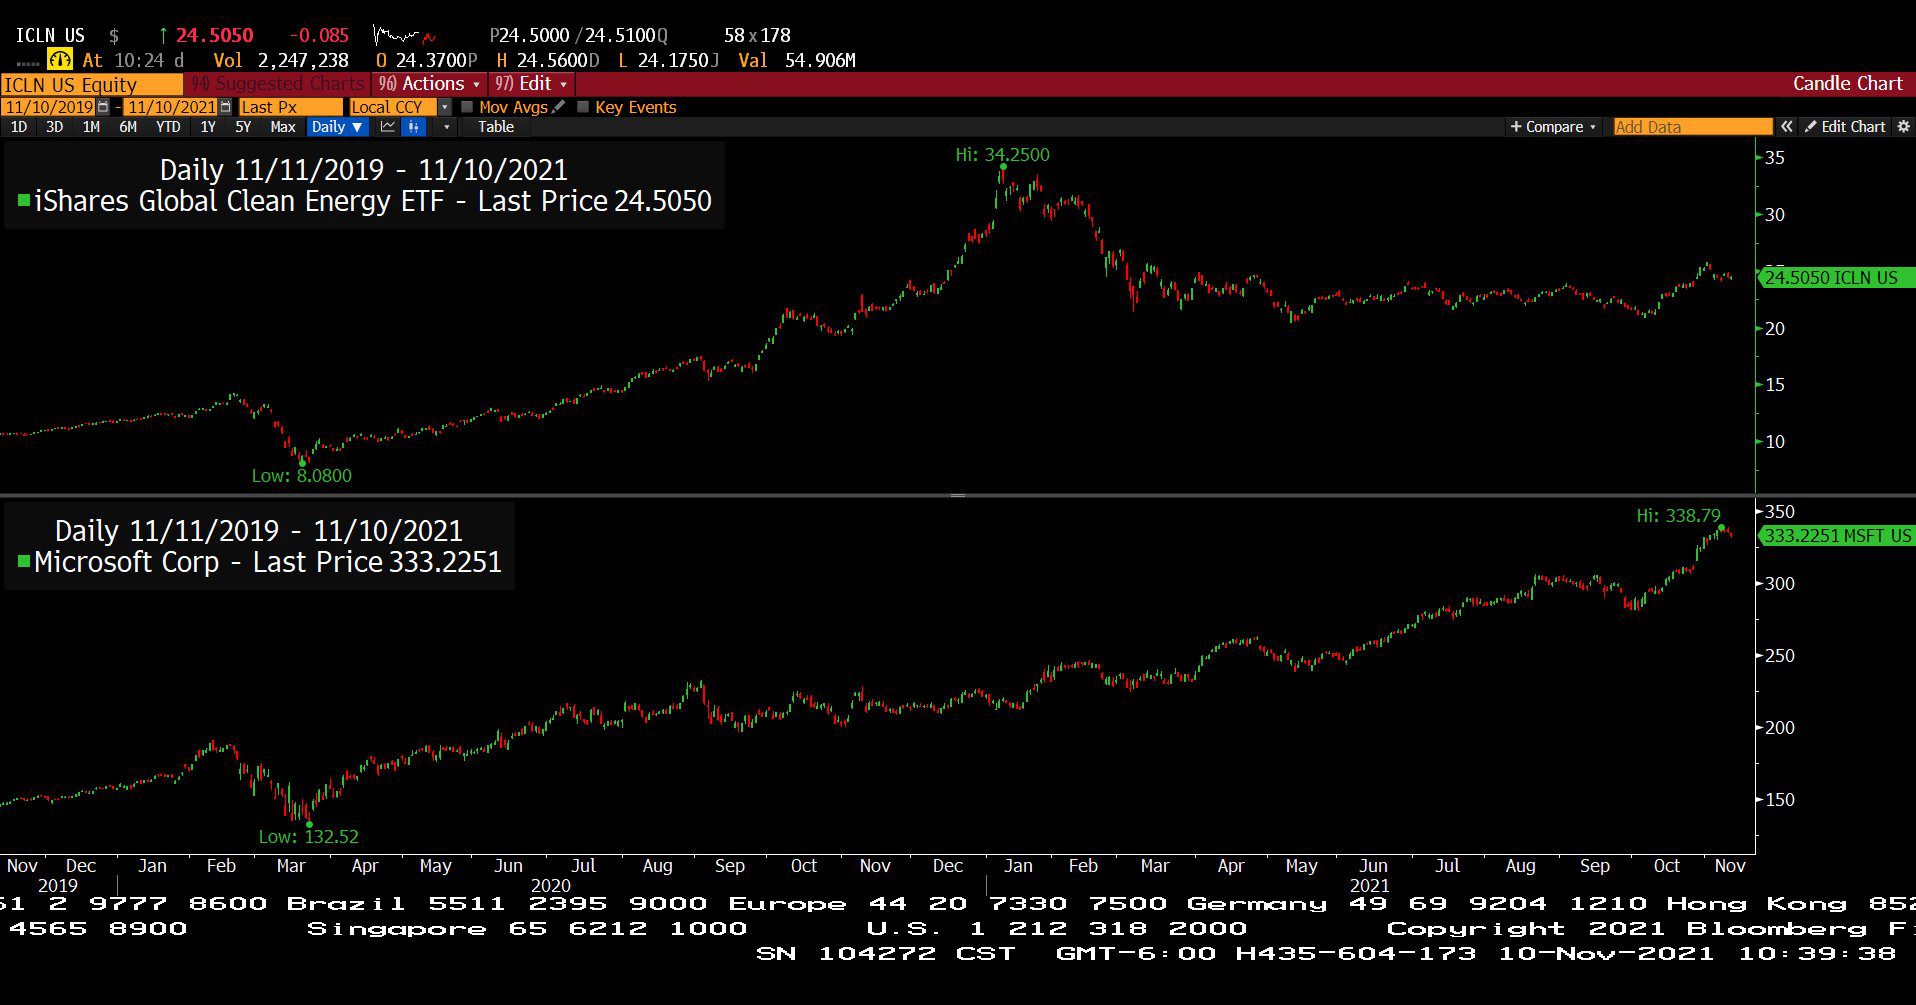Expand the Edit dropdown menu
This screenshot has height=1005, width=1916.
pyautogui.click(x=531, y=84)
